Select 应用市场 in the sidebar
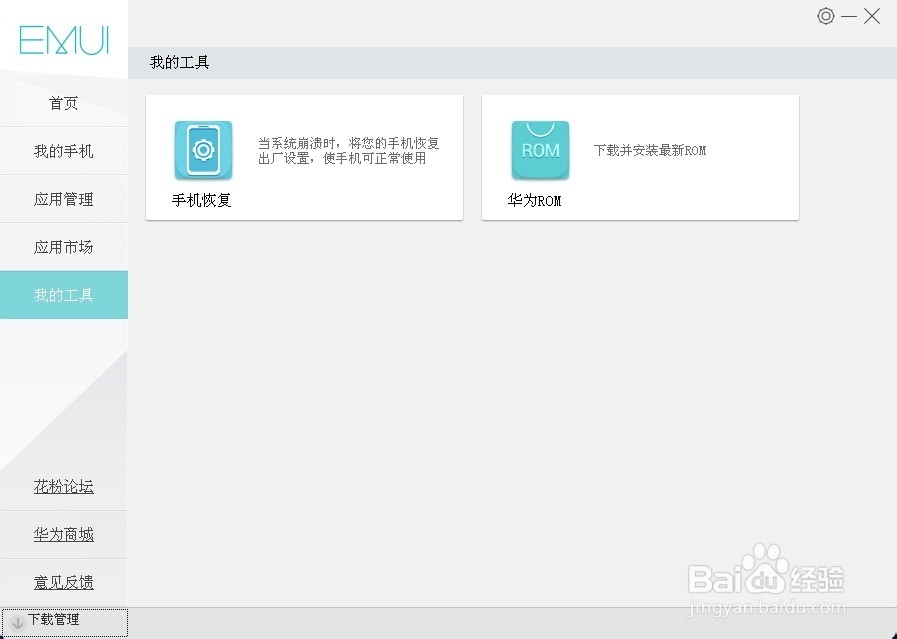The height and width of the screenshot is (639, 897). (x=63, y=247)
